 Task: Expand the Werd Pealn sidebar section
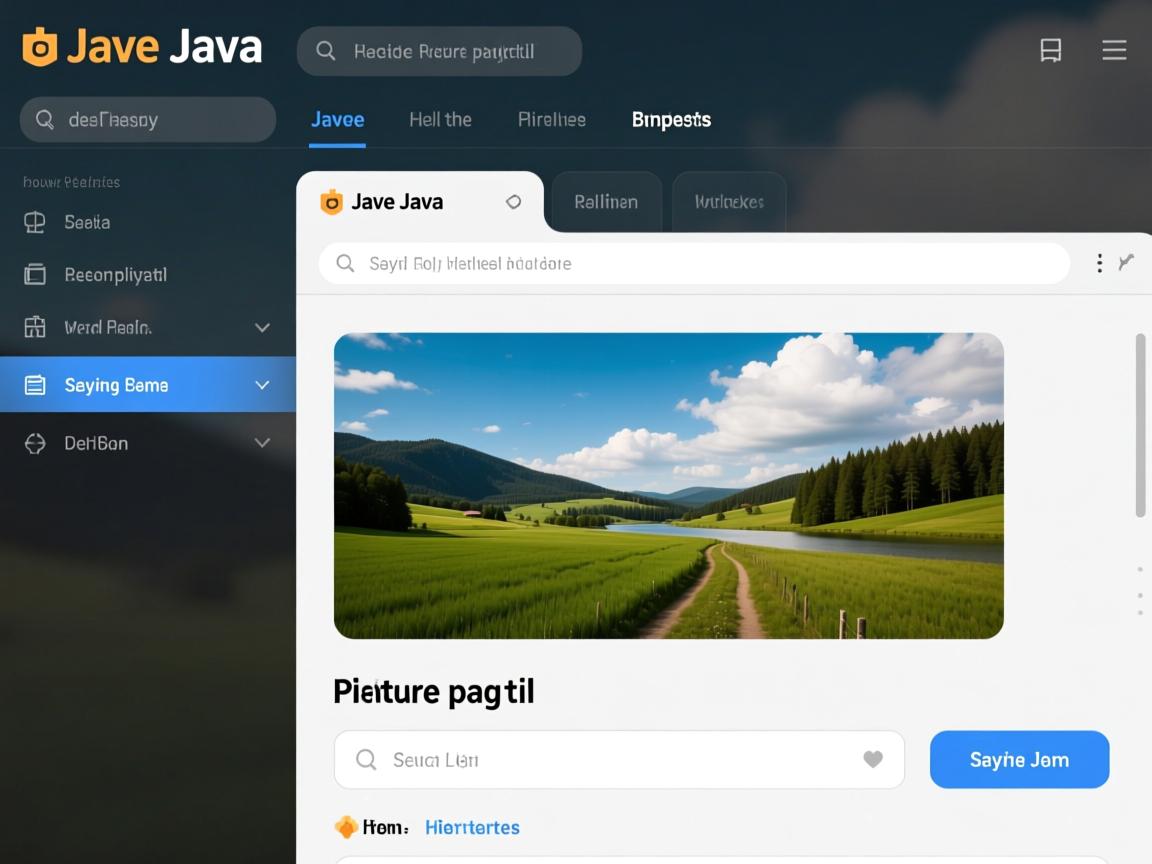(262, 327)
